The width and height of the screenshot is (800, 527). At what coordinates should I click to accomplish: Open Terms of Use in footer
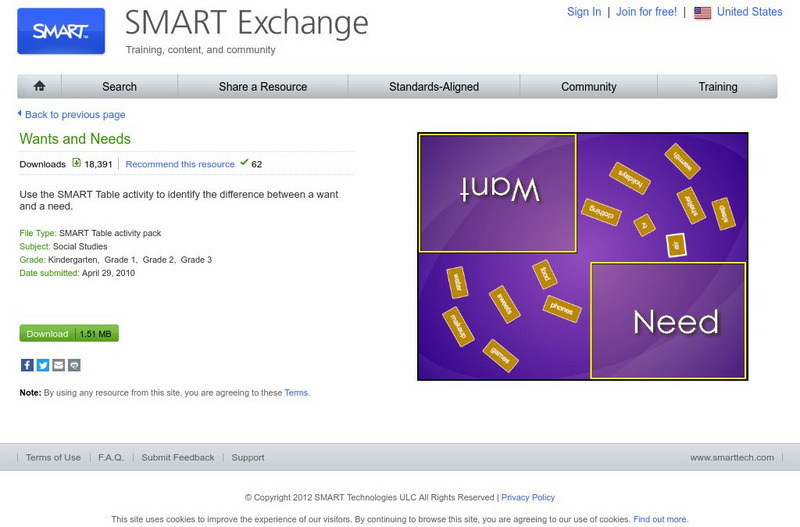click(x=53, y=458)
